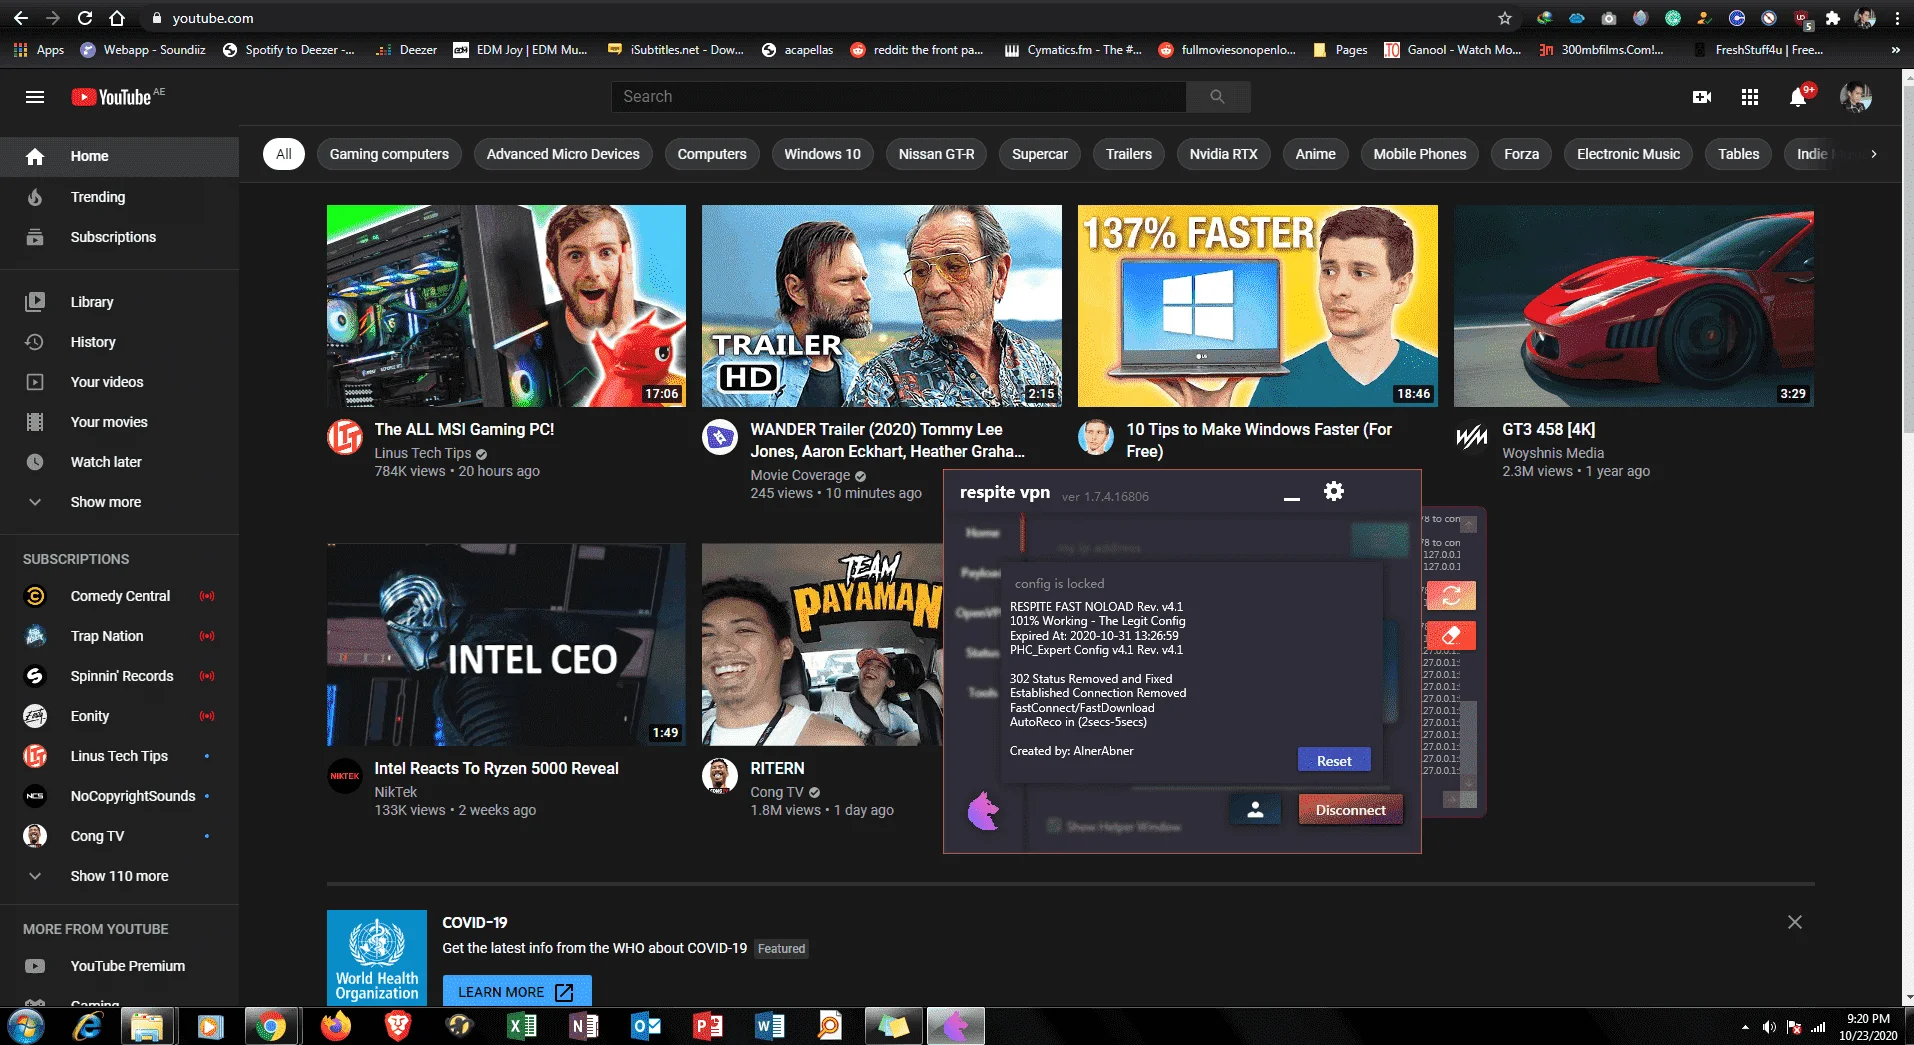This screenshot has height=1045, width=1914.
Task: Expand Show 110 more subscriptions
Action: 119,876
